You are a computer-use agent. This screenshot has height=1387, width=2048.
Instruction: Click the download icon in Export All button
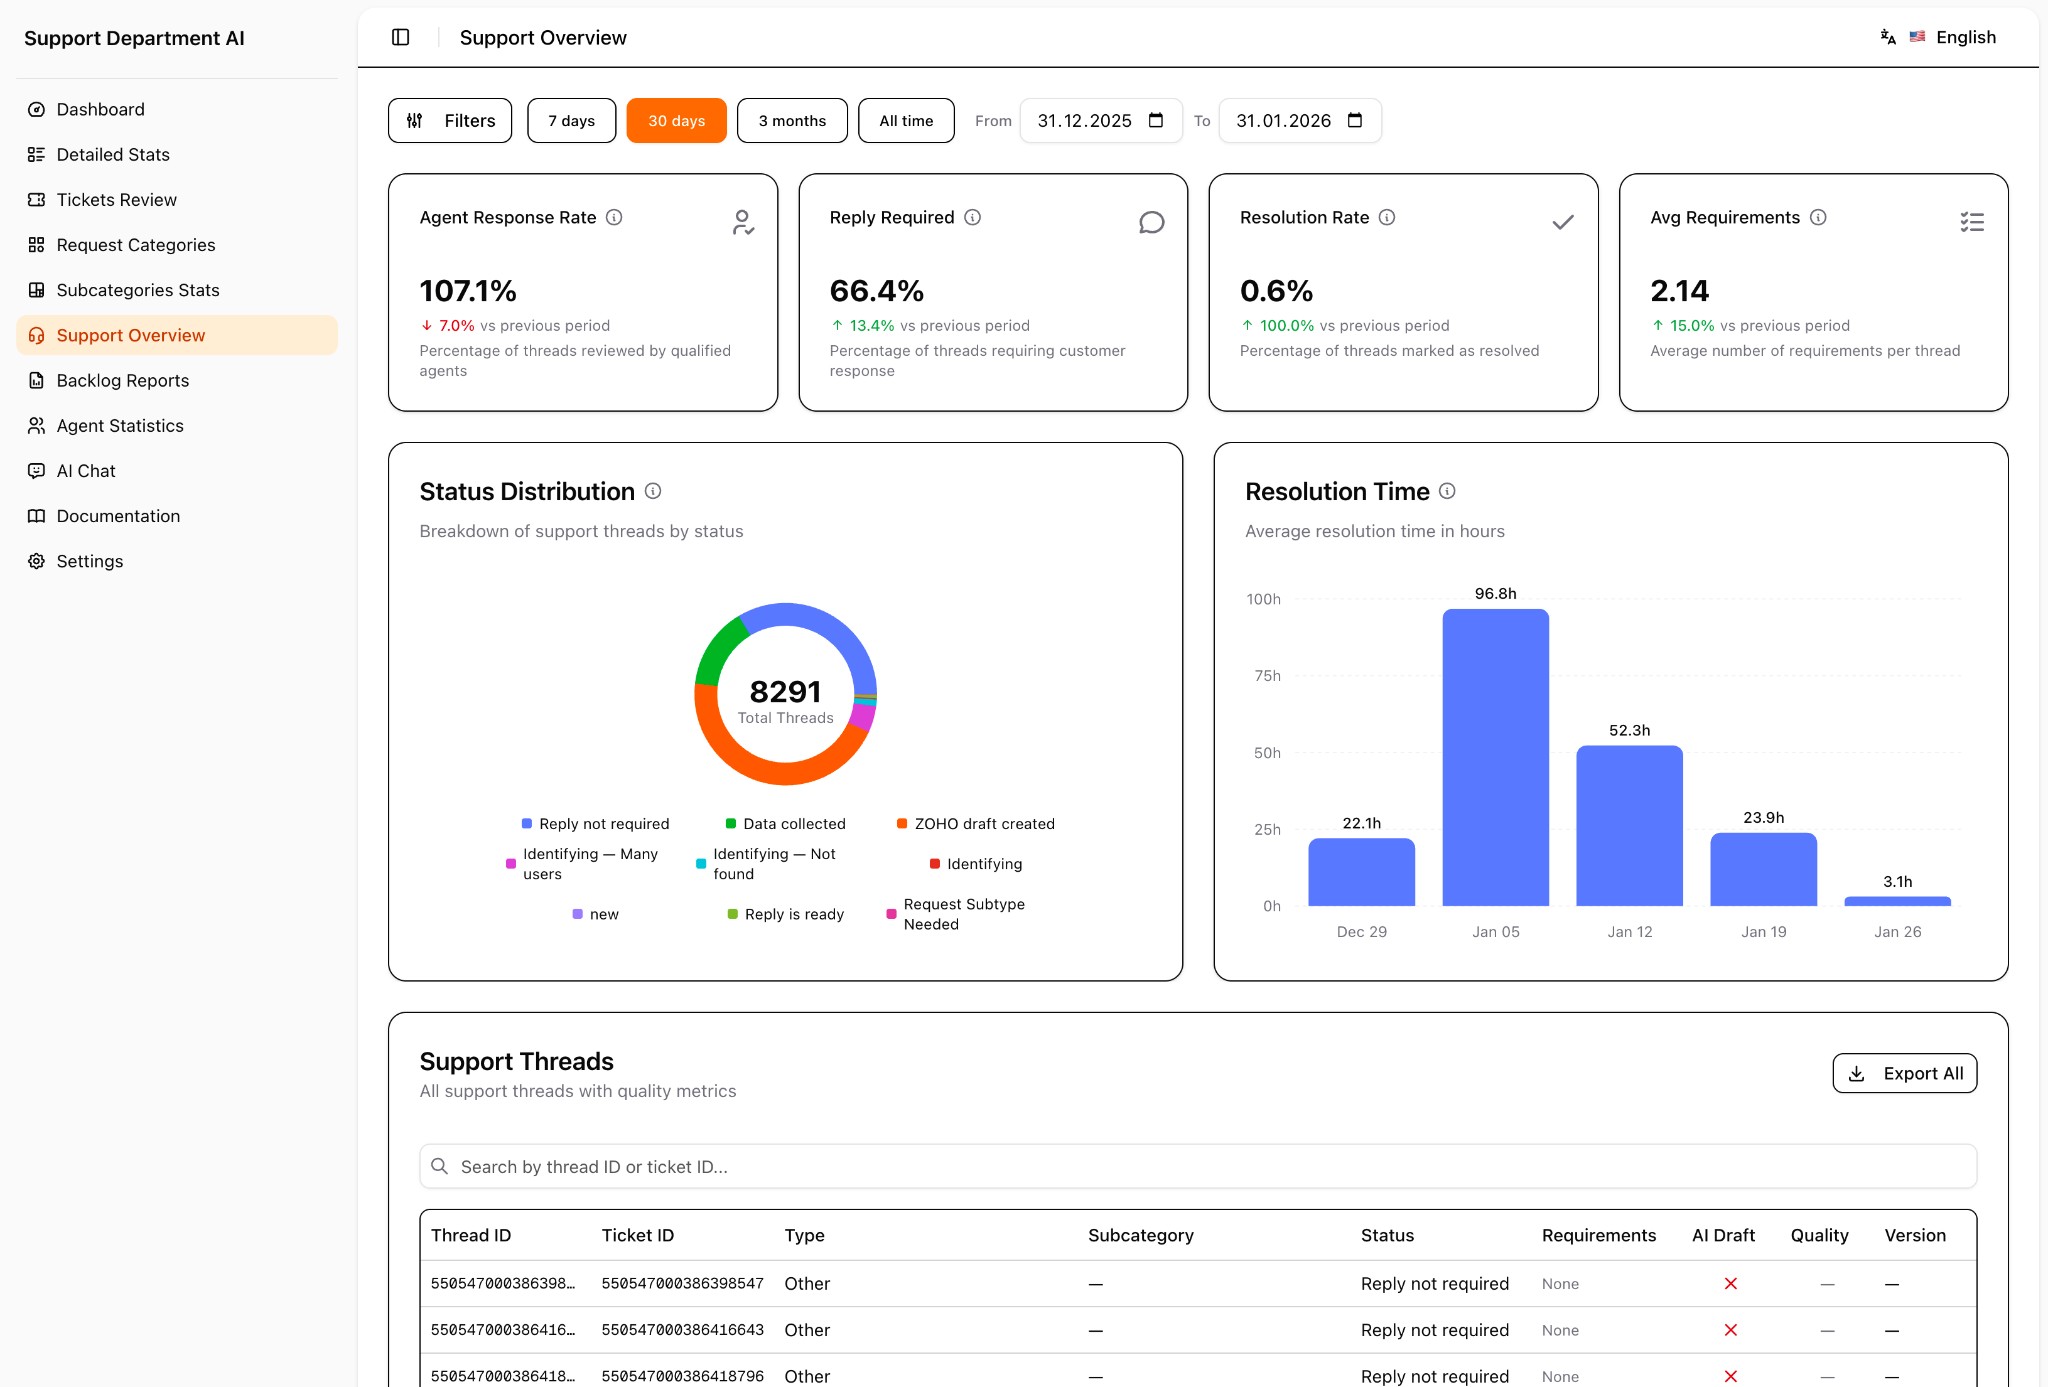pyautogui.click(x=1857, y=1073)
